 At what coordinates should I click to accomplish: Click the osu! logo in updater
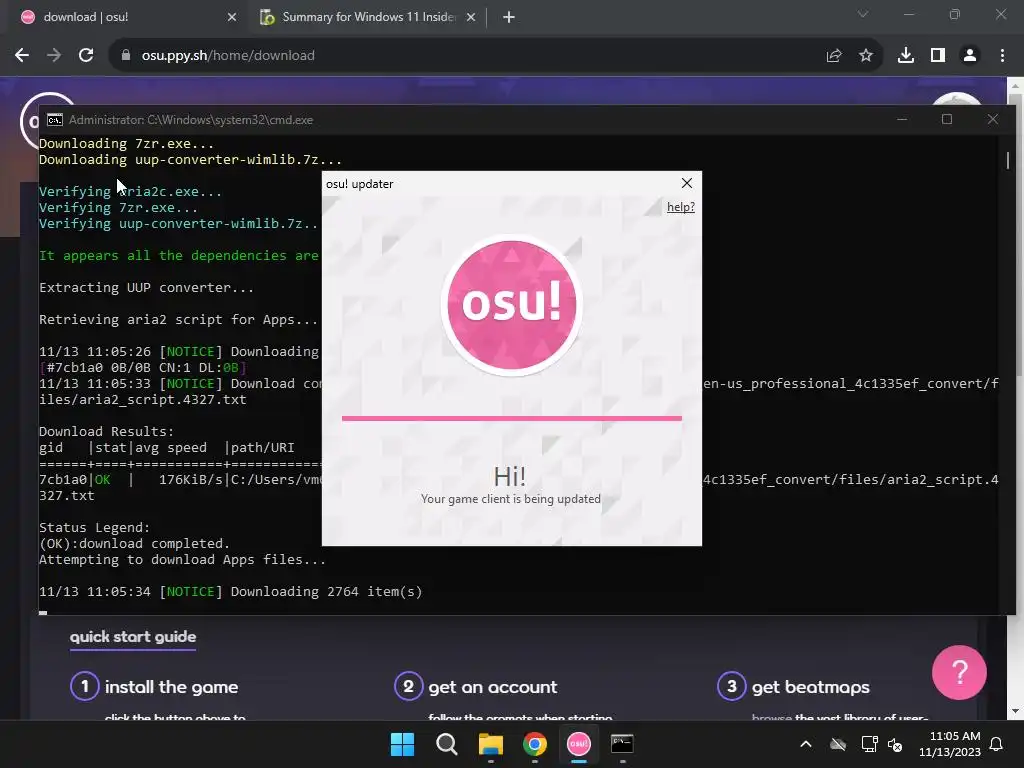(x=511, y=304)
